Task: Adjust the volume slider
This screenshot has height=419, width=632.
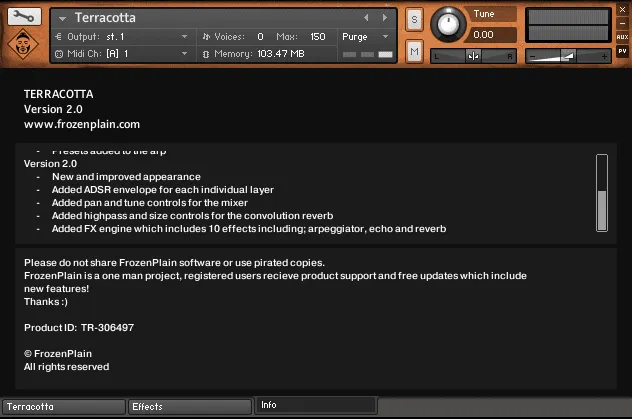Action: coord(568,56)
